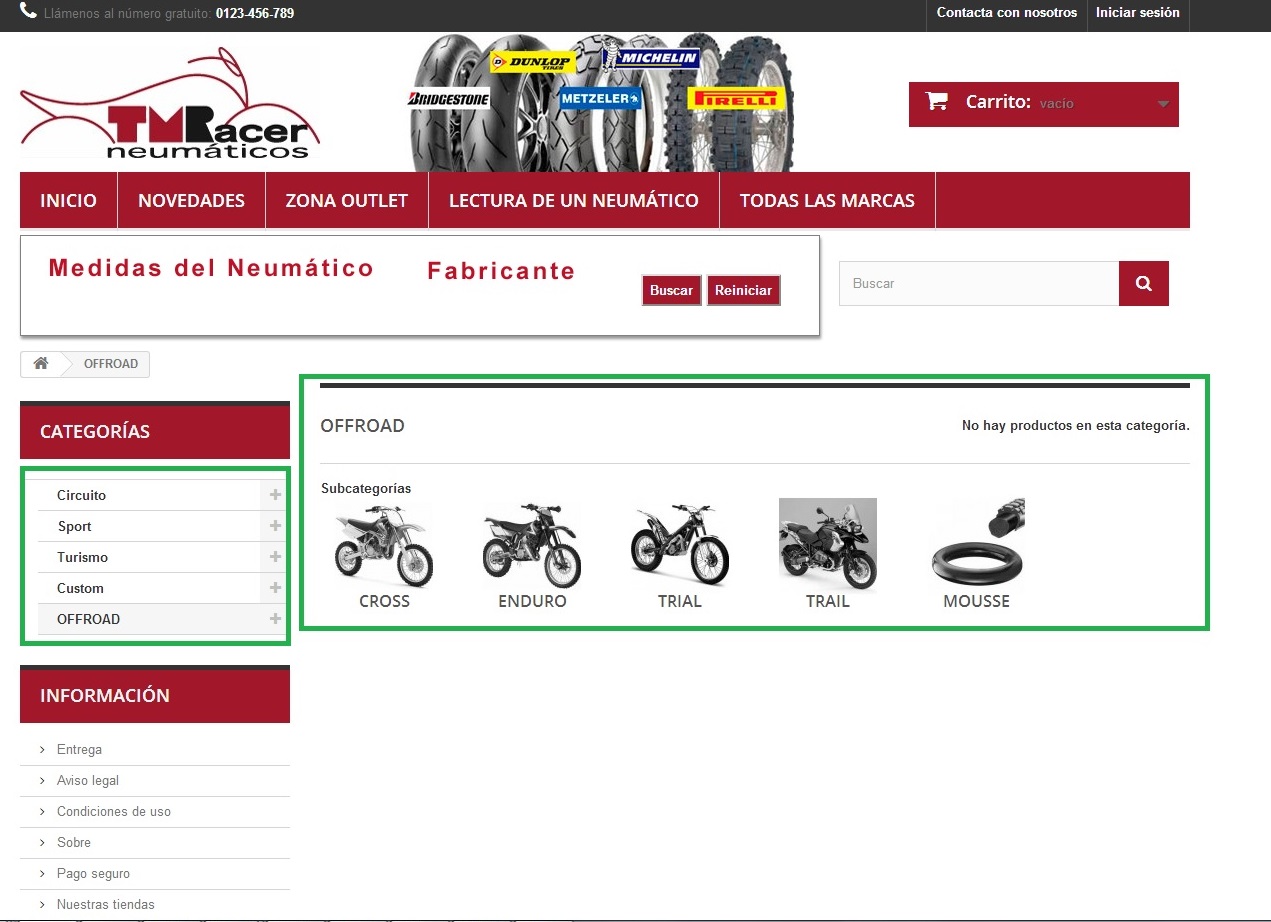
Task: Click the TRAIL subcategory label
Action: click(x=828, y=601)
